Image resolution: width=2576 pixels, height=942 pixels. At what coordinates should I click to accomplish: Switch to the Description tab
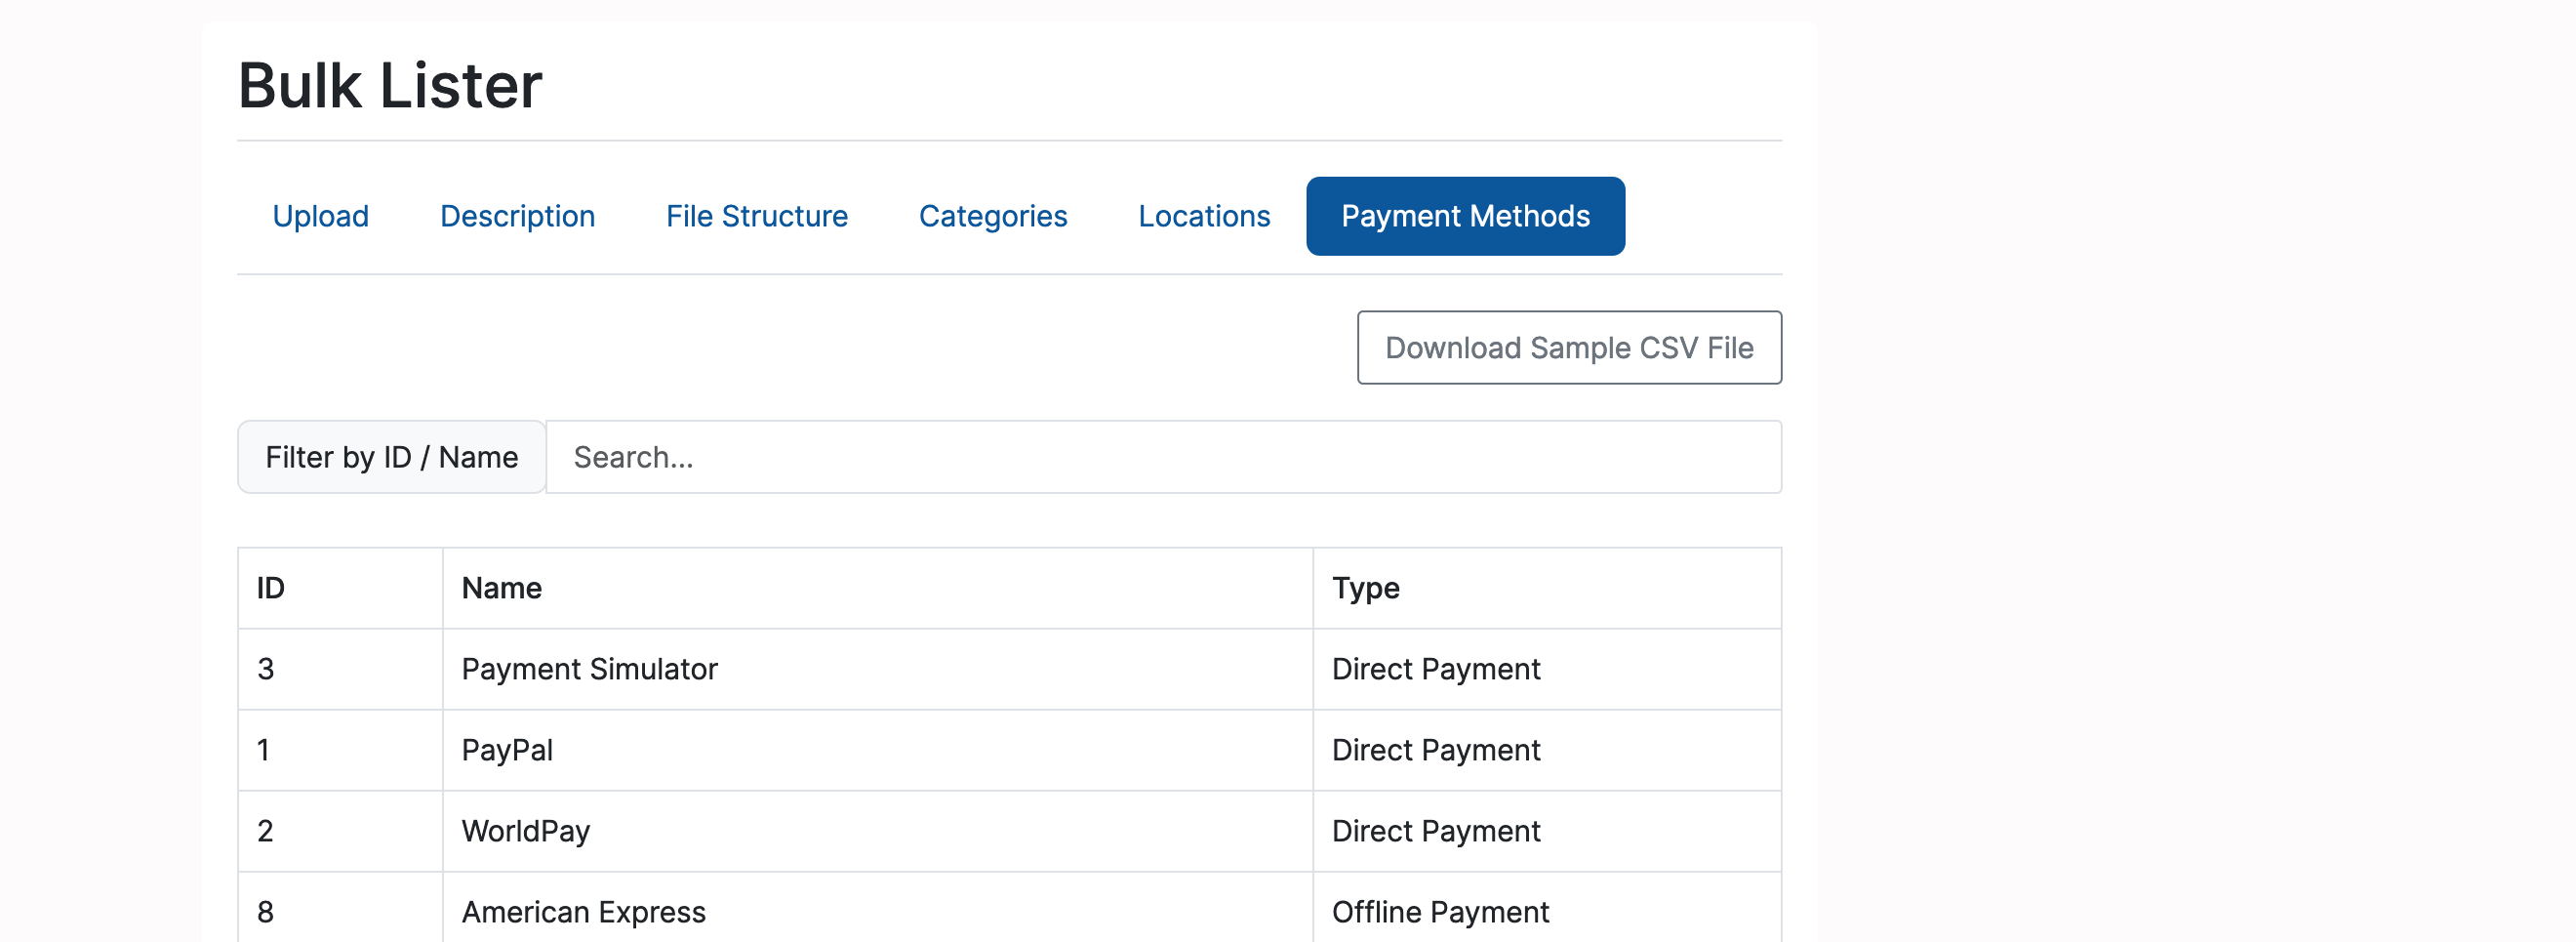[517, 216]
